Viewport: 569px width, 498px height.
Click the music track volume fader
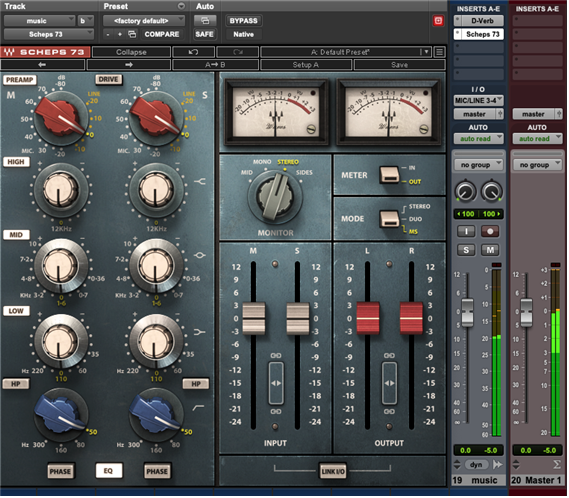coord(467,313)
